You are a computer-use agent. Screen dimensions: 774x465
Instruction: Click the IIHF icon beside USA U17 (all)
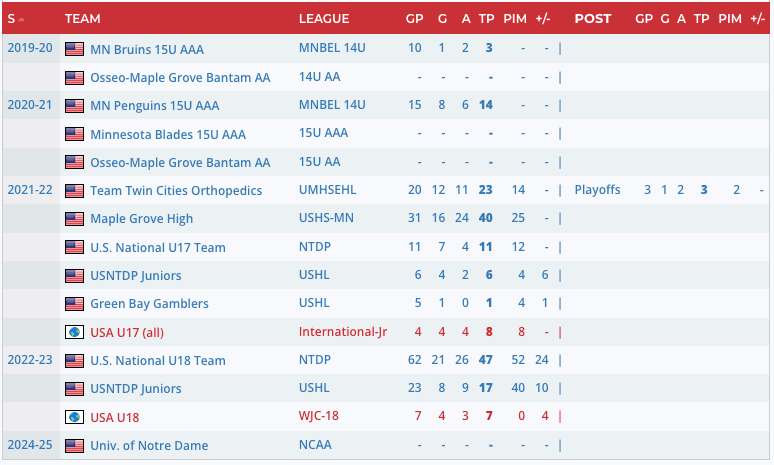click(74, 332)
